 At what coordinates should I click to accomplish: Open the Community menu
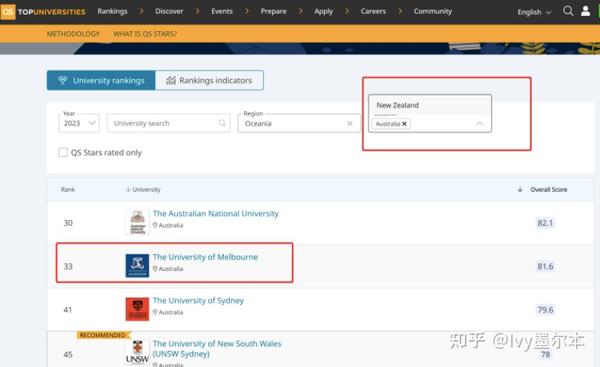point(433,11)
